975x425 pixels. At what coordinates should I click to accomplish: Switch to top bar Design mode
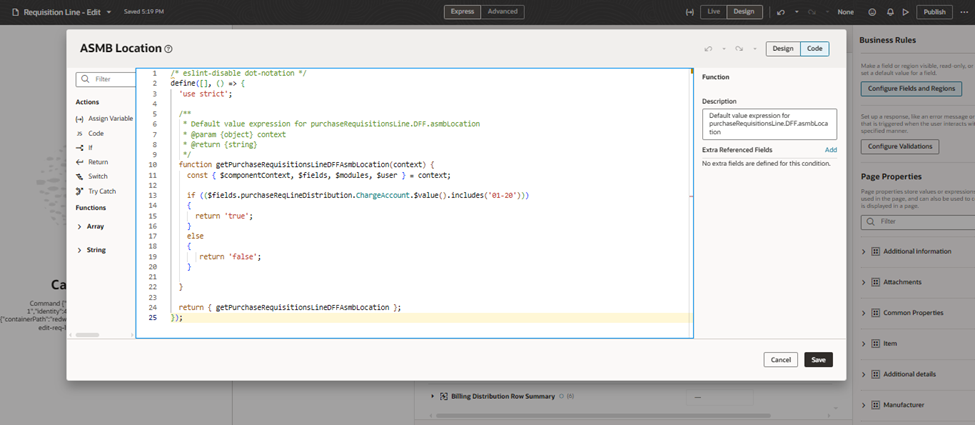tap(744, 12)
